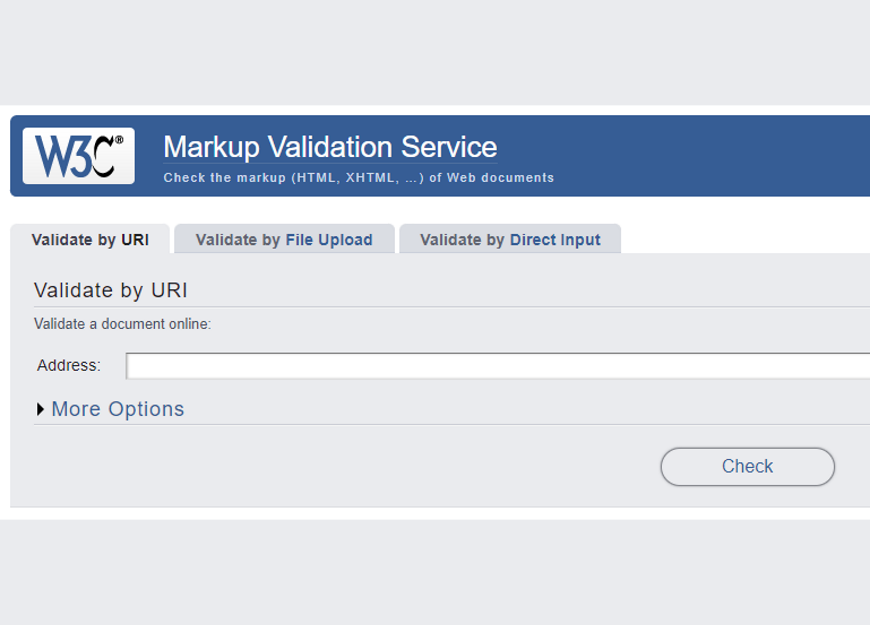Open the More Options section label
The height and width of the screenshot is (625, 870).
tap(118, 409)
